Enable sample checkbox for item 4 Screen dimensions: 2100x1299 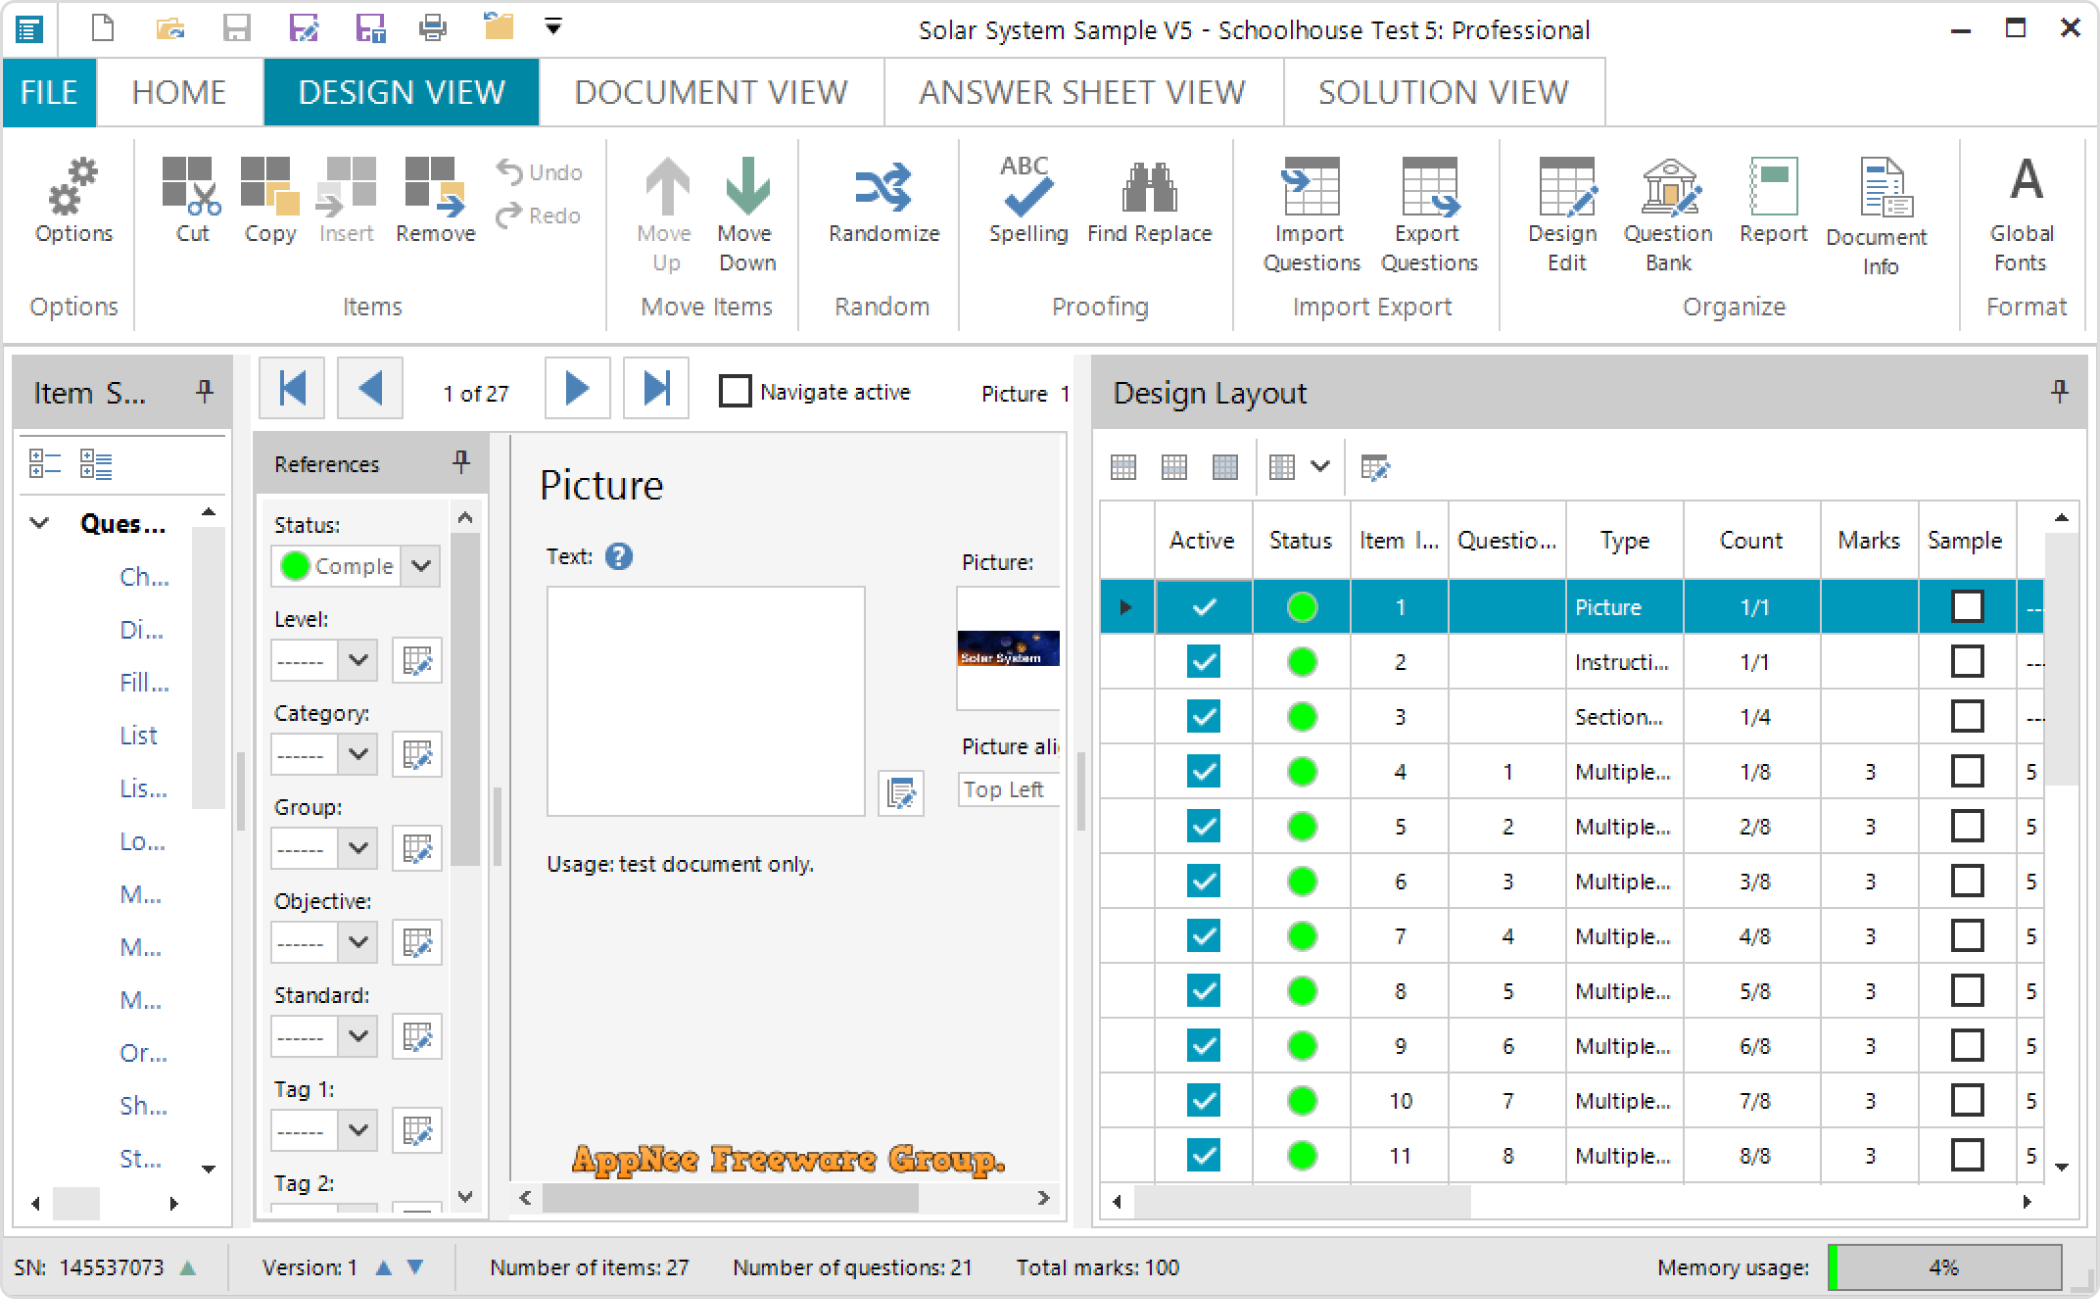(1966, 770)
